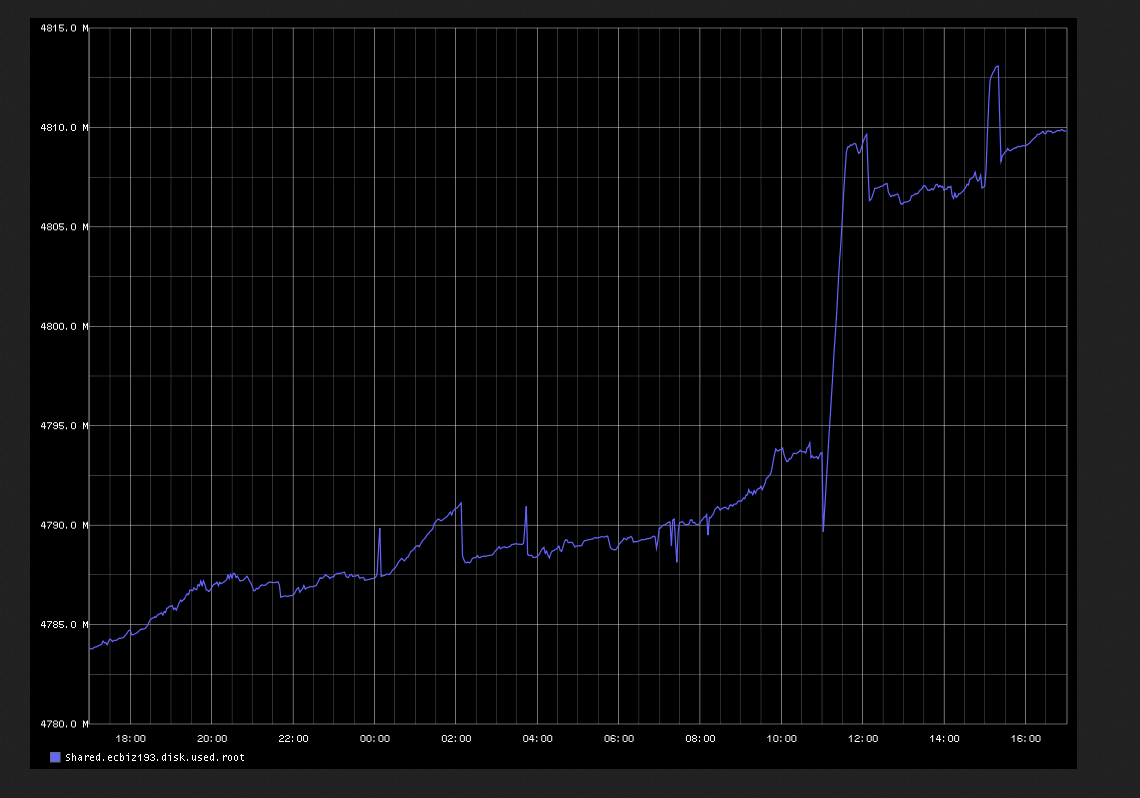The image size is (1140, 798).
Task: Click the 20:00 time axis label
Action: tap(212, 739)
